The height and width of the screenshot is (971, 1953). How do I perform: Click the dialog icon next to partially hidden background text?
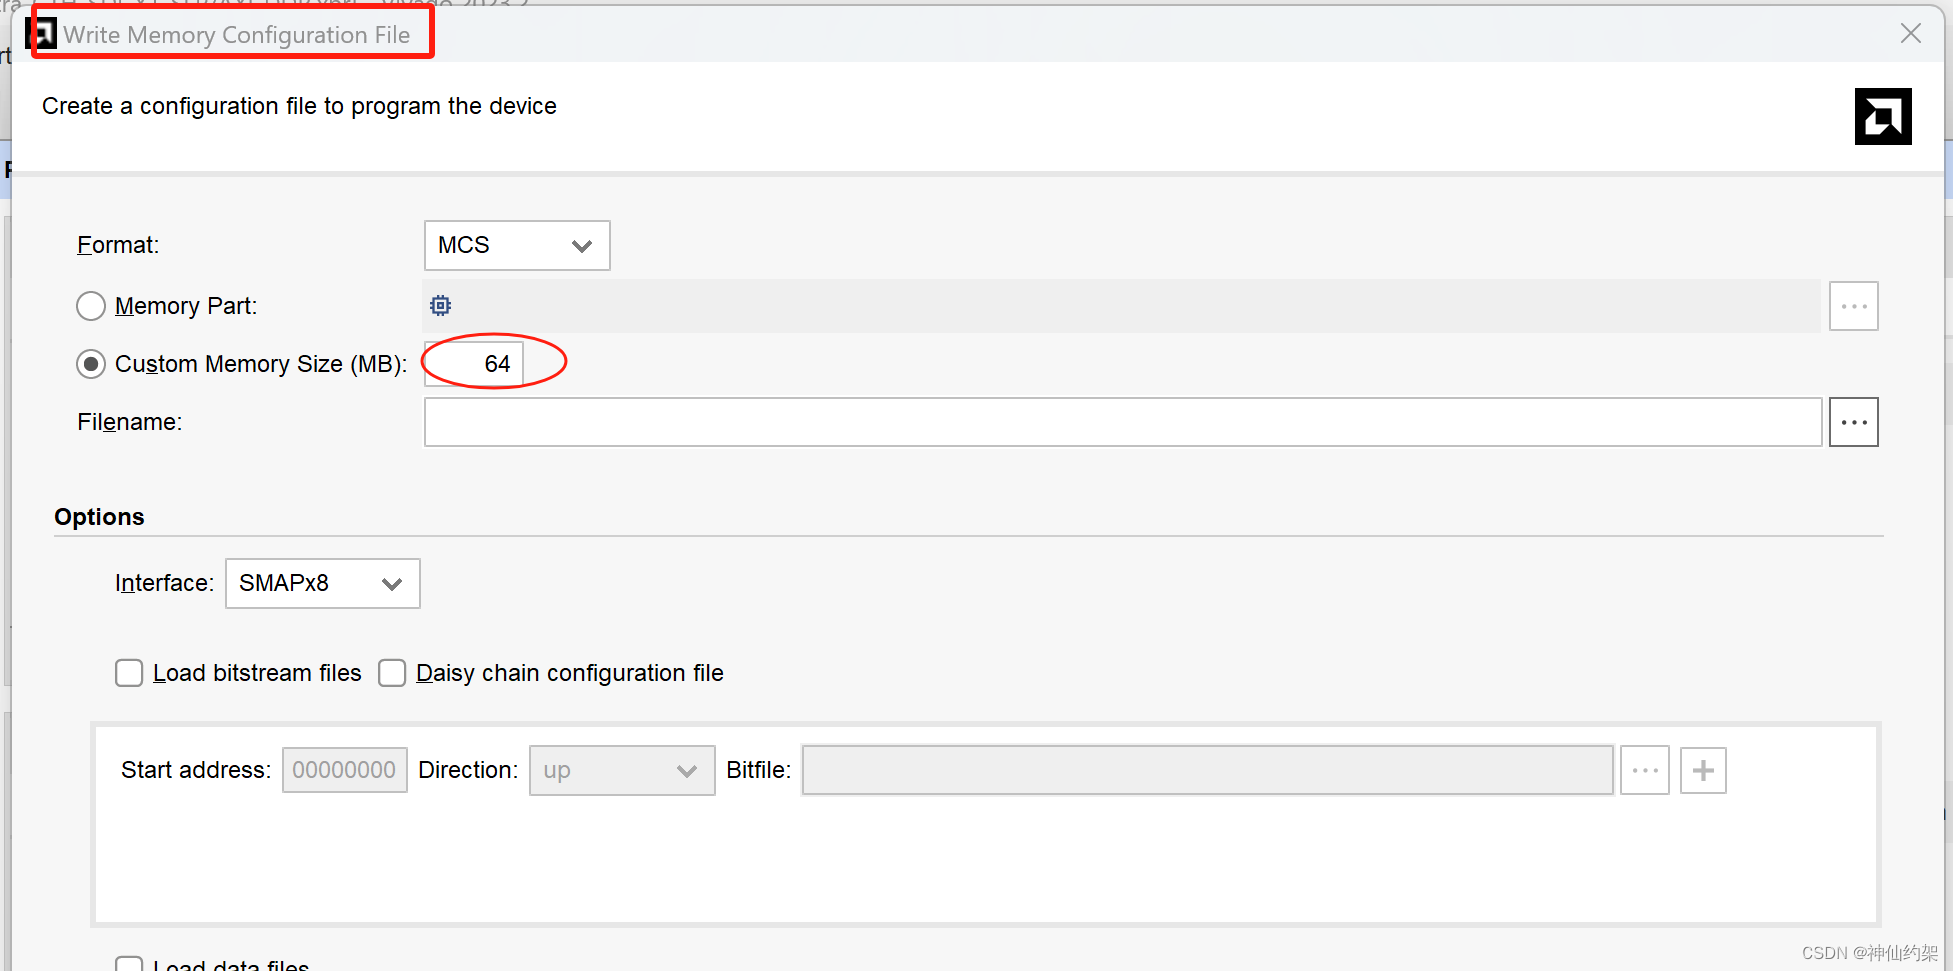pyautogui.click(x=44, y=32)
